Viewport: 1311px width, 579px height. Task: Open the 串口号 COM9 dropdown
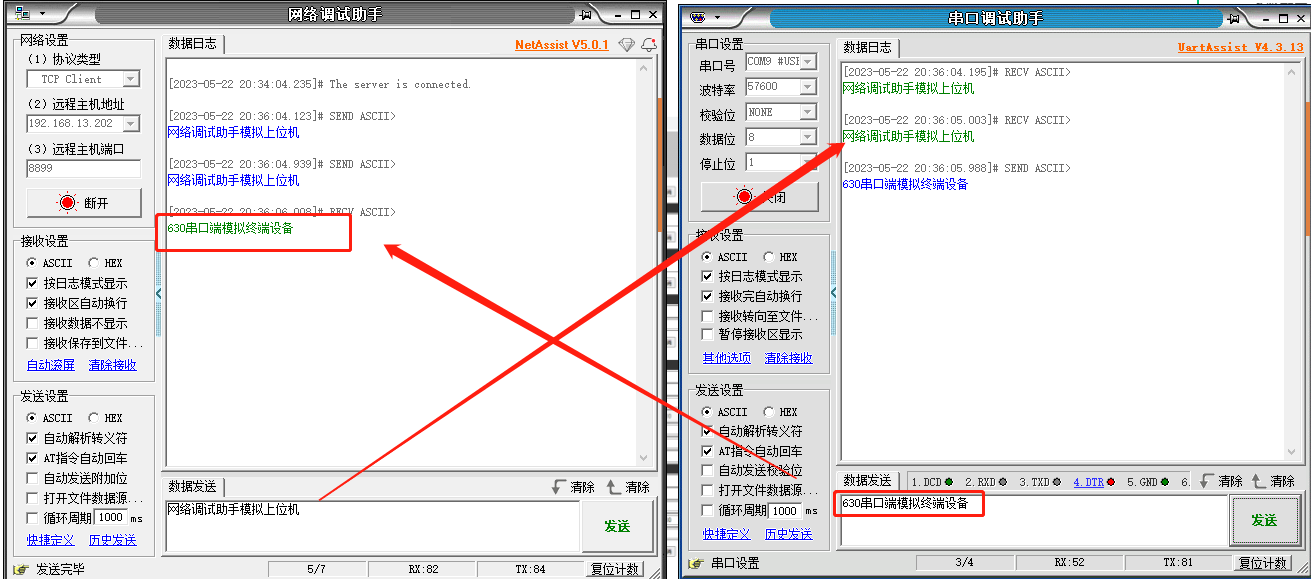click(807, 62)
